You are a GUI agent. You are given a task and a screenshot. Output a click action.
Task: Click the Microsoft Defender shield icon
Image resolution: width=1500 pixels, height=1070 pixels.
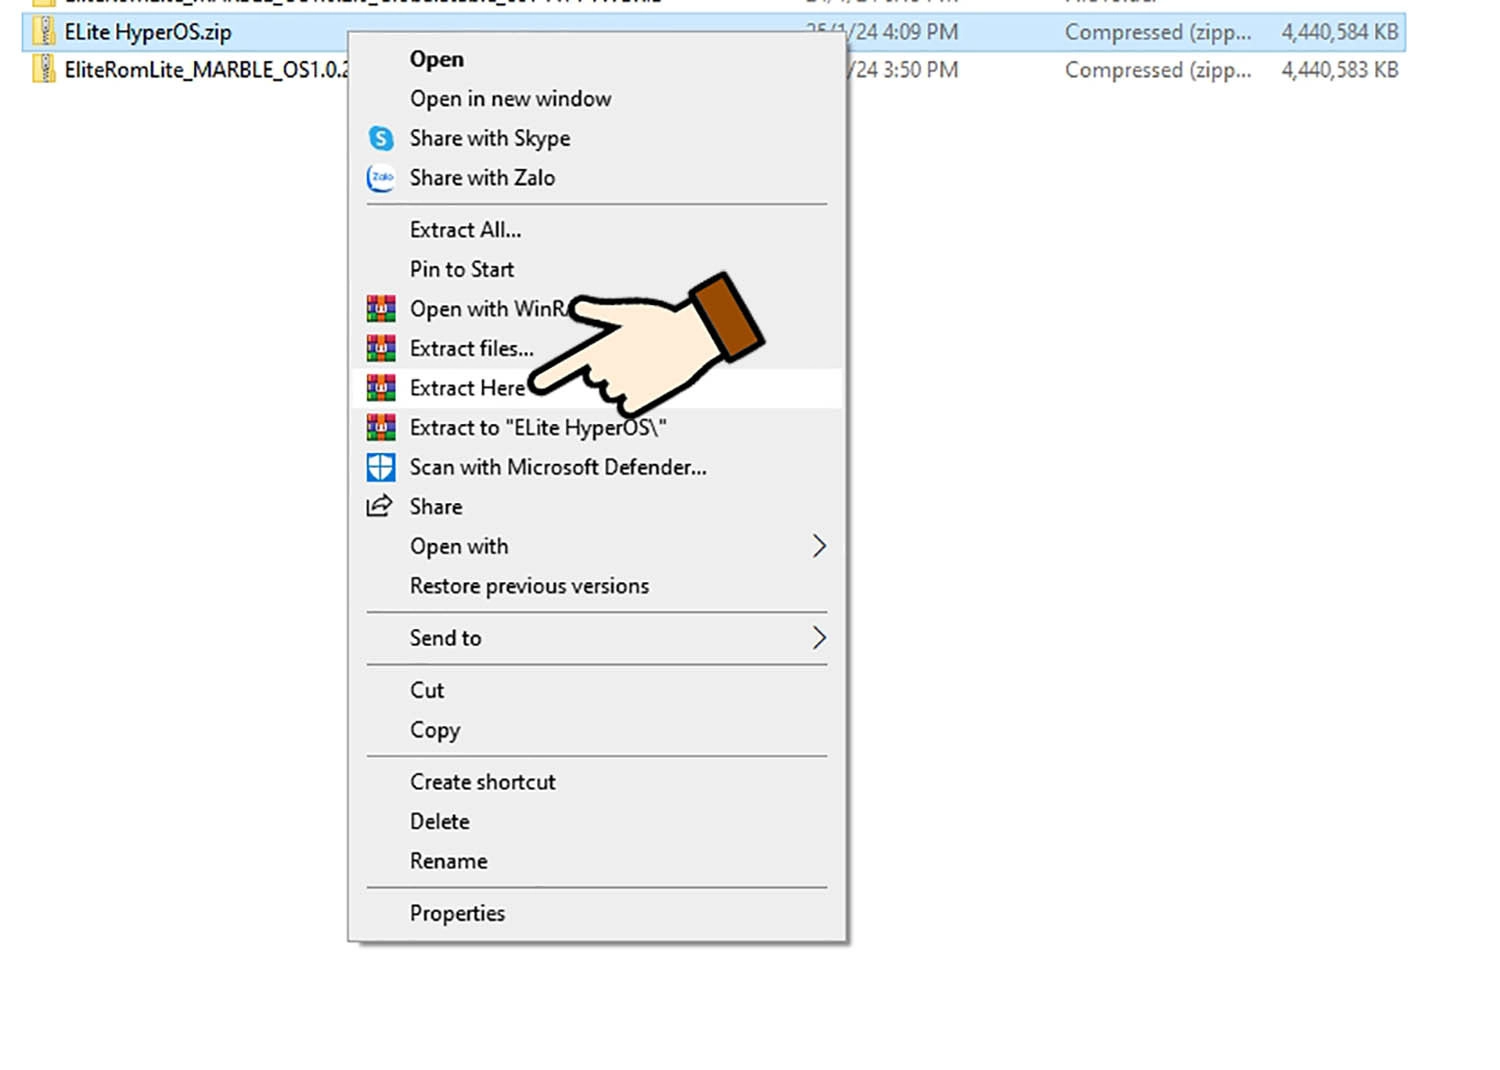click(x=380, y=467)
